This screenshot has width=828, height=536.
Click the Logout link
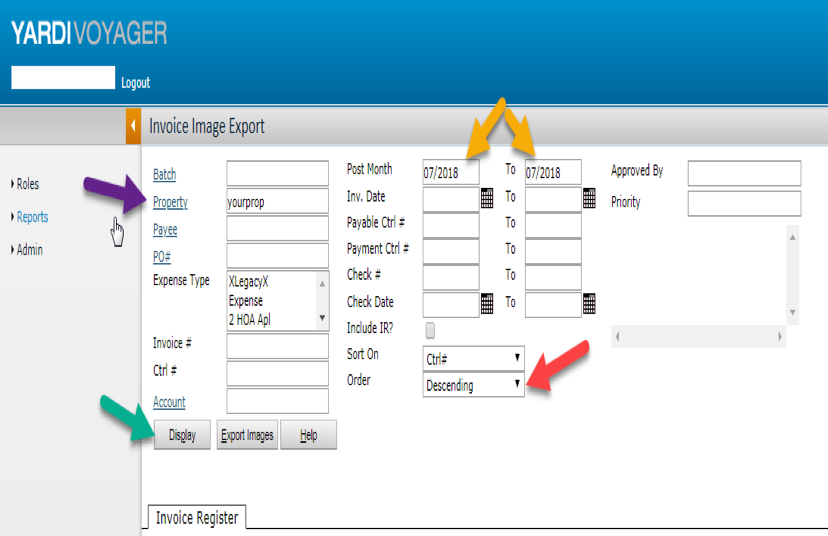(x=135, y=83)
